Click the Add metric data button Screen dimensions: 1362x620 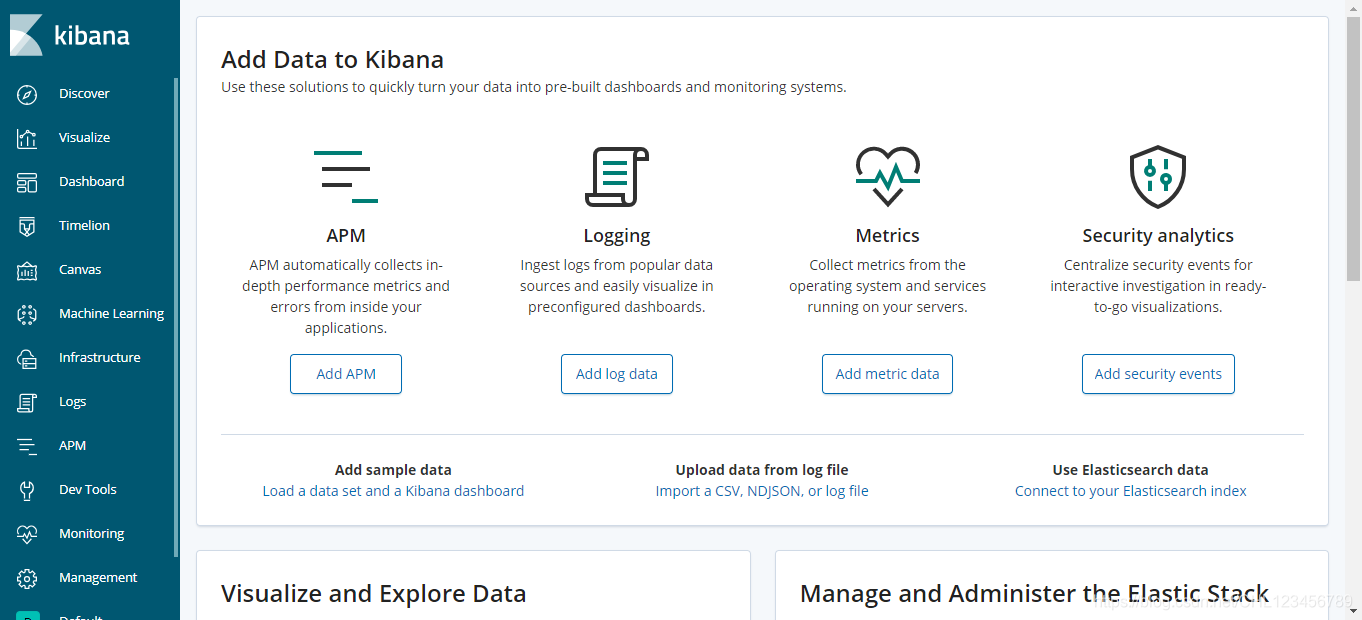pos(888,374)
